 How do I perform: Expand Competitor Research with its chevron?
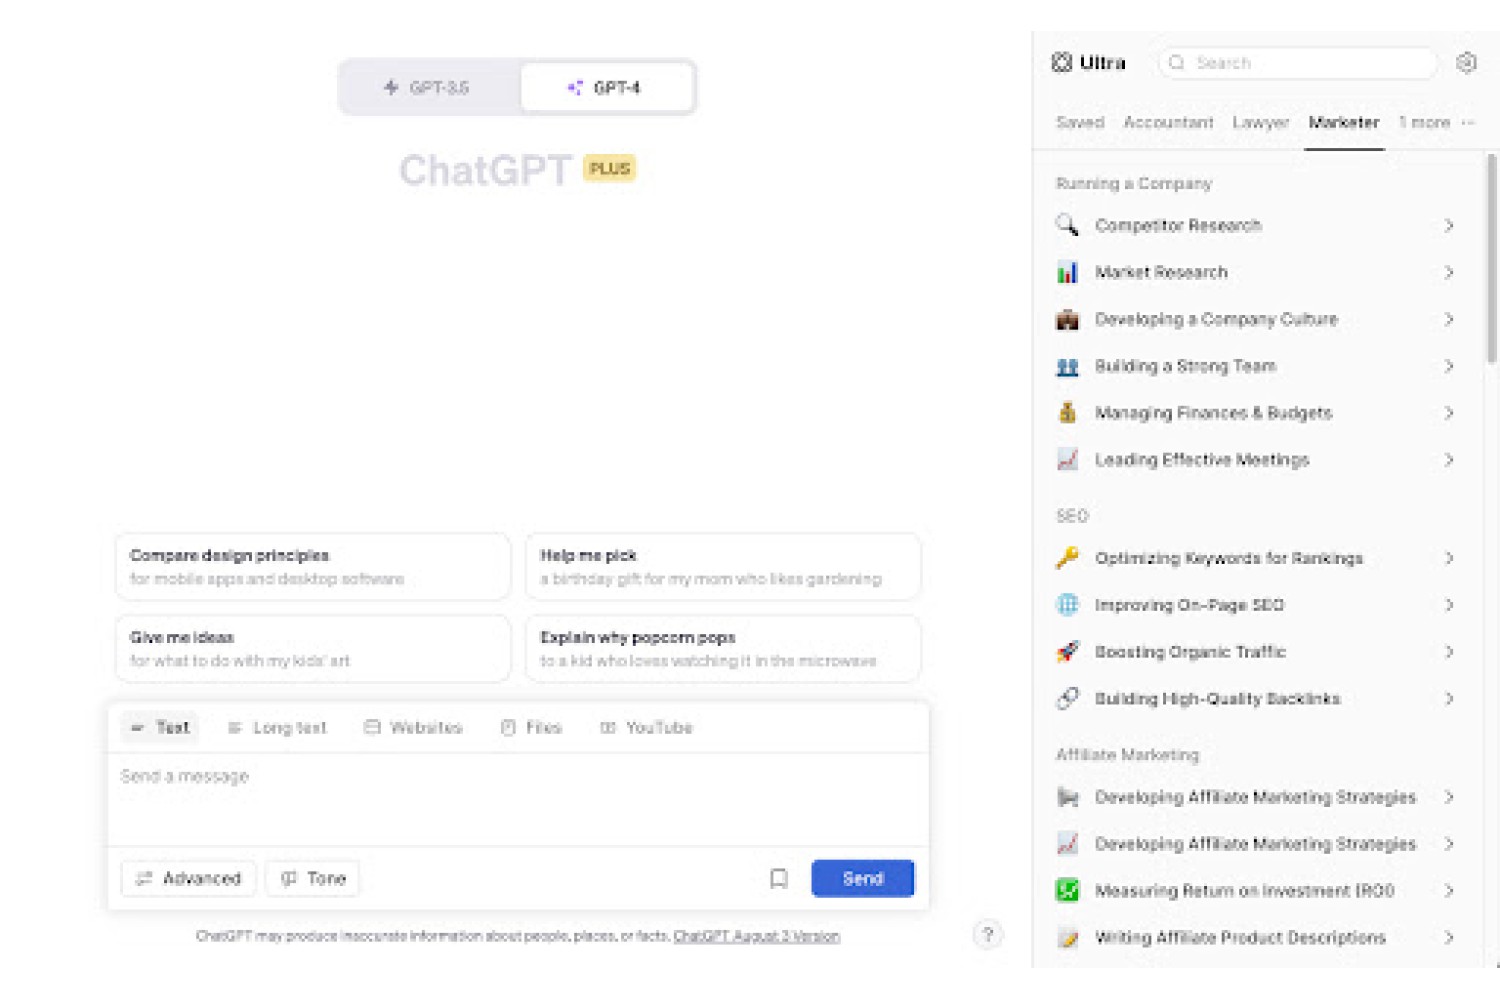[1449, 225]
